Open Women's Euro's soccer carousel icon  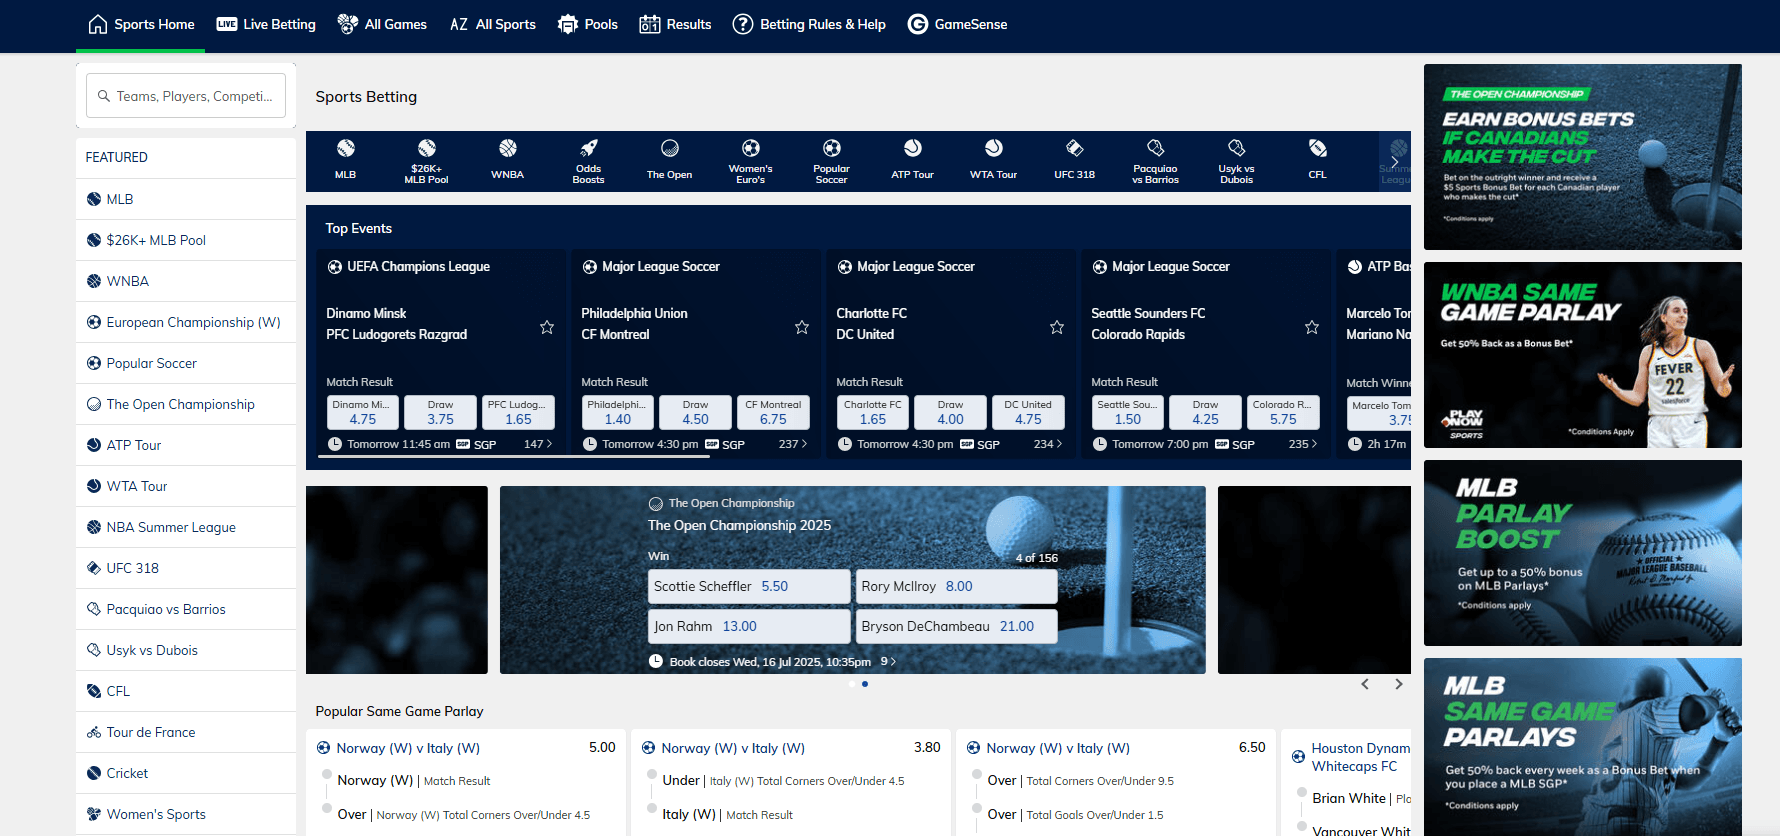(x=751, y=148)
